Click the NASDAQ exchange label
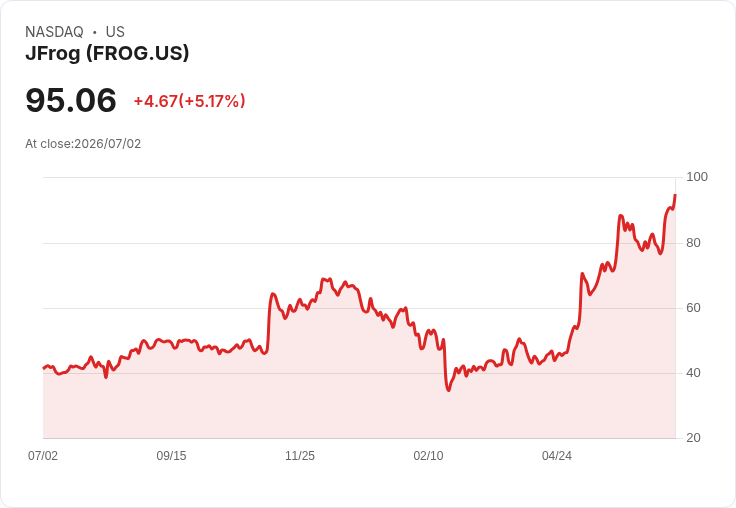736x508 pixels. [54, 32]
